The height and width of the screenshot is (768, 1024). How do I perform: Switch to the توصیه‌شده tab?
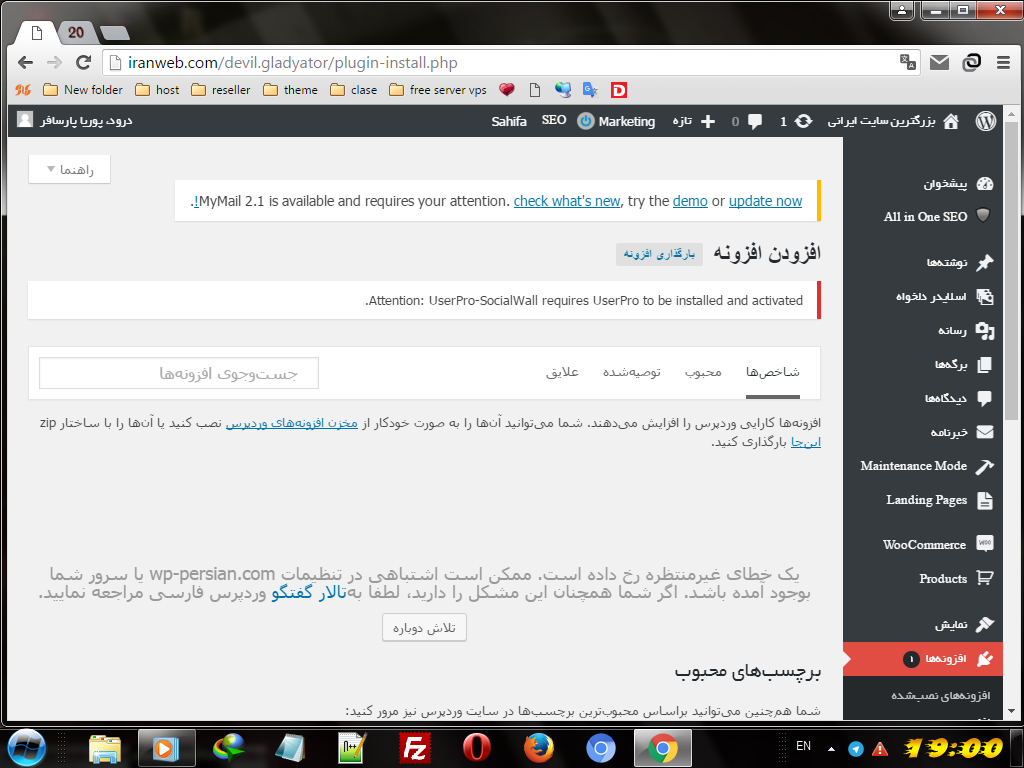tap(632, 372)
